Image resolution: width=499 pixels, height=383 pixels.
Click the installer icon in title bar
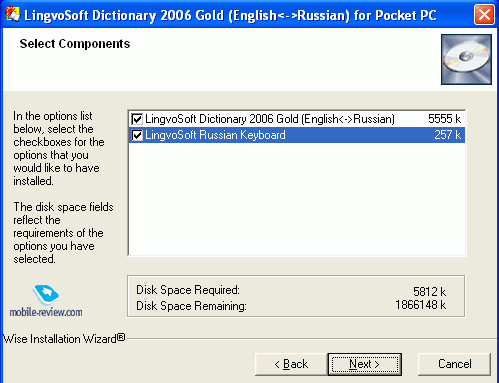[x=12, y=14]
